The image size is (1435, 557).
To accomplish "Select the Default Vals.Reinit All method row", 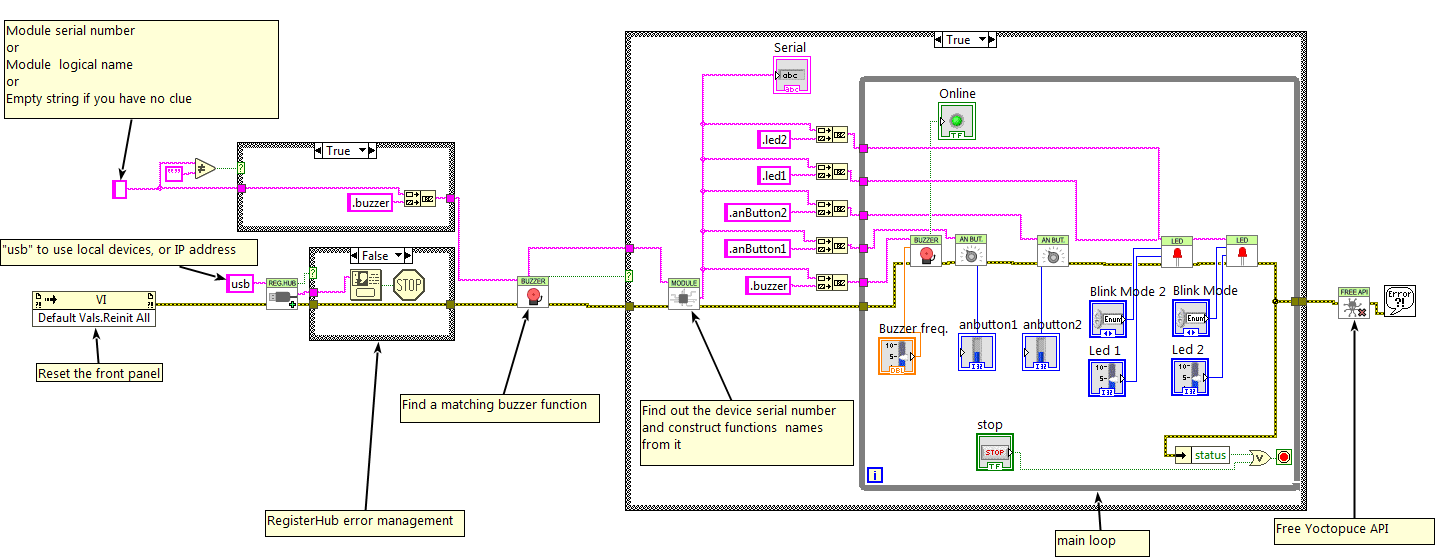I will pos(94,318).
